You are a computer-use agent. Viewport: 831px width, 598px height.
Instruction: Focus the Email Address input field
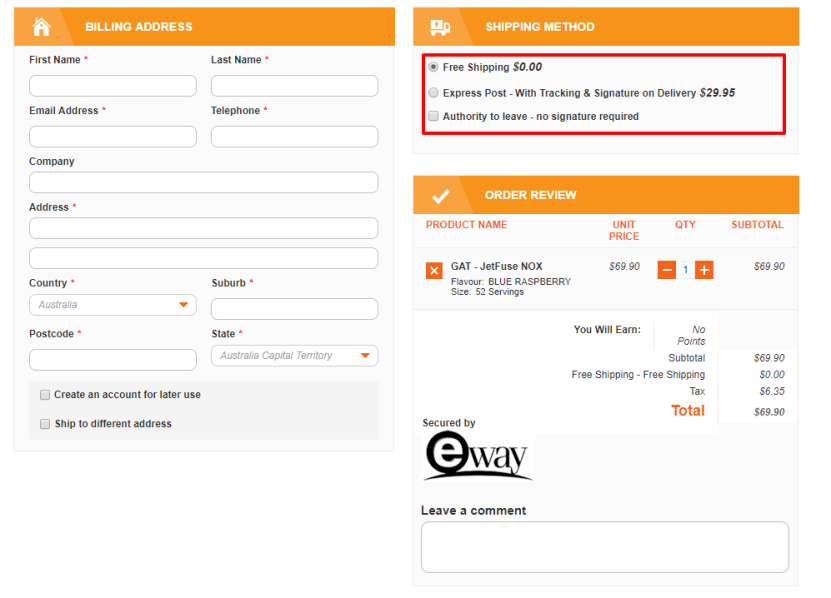113,137
